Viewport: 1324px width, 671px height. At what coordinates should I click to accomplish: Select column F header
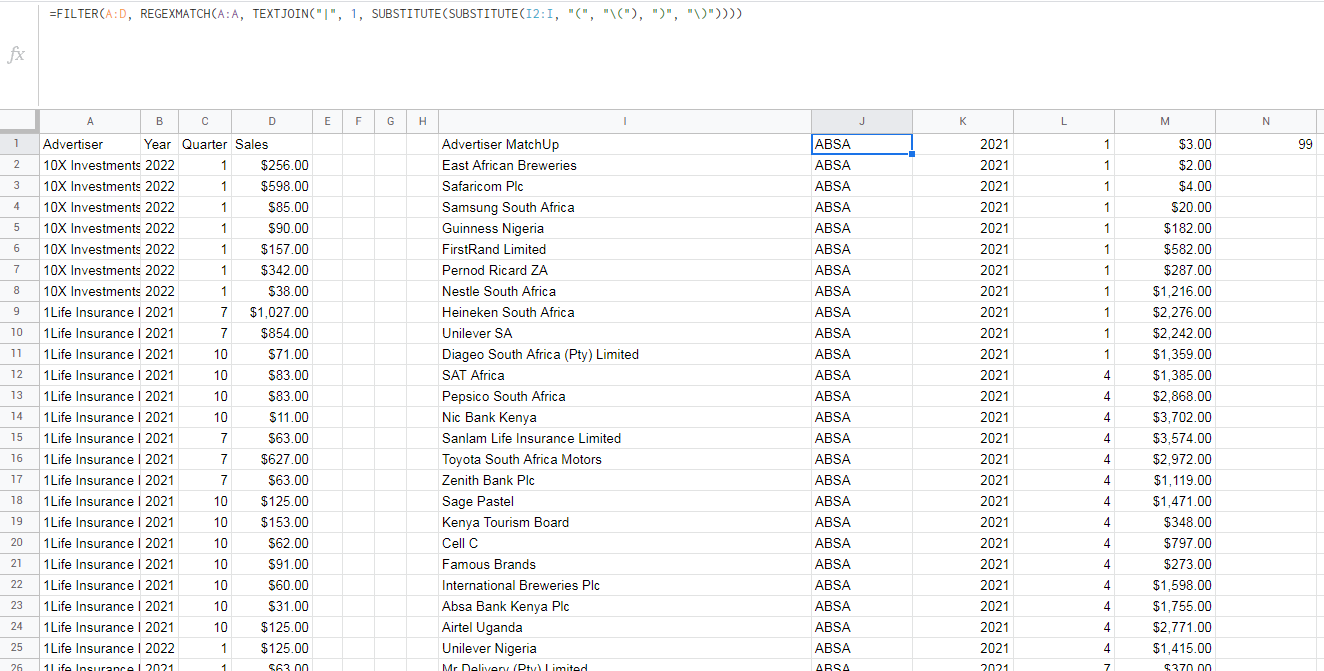pyautogui.click(x=358, y=121)
